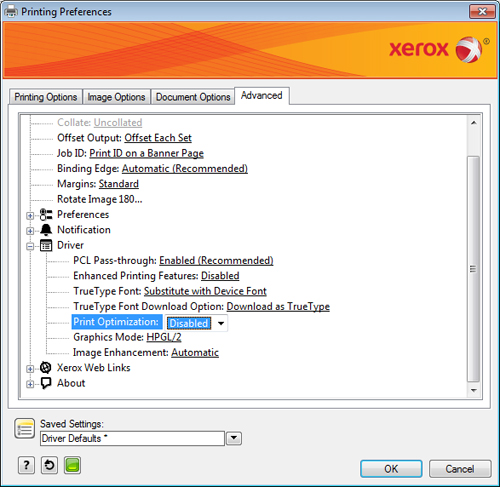
Task: Select the Rotate Image 180... row
Action: 100,199
